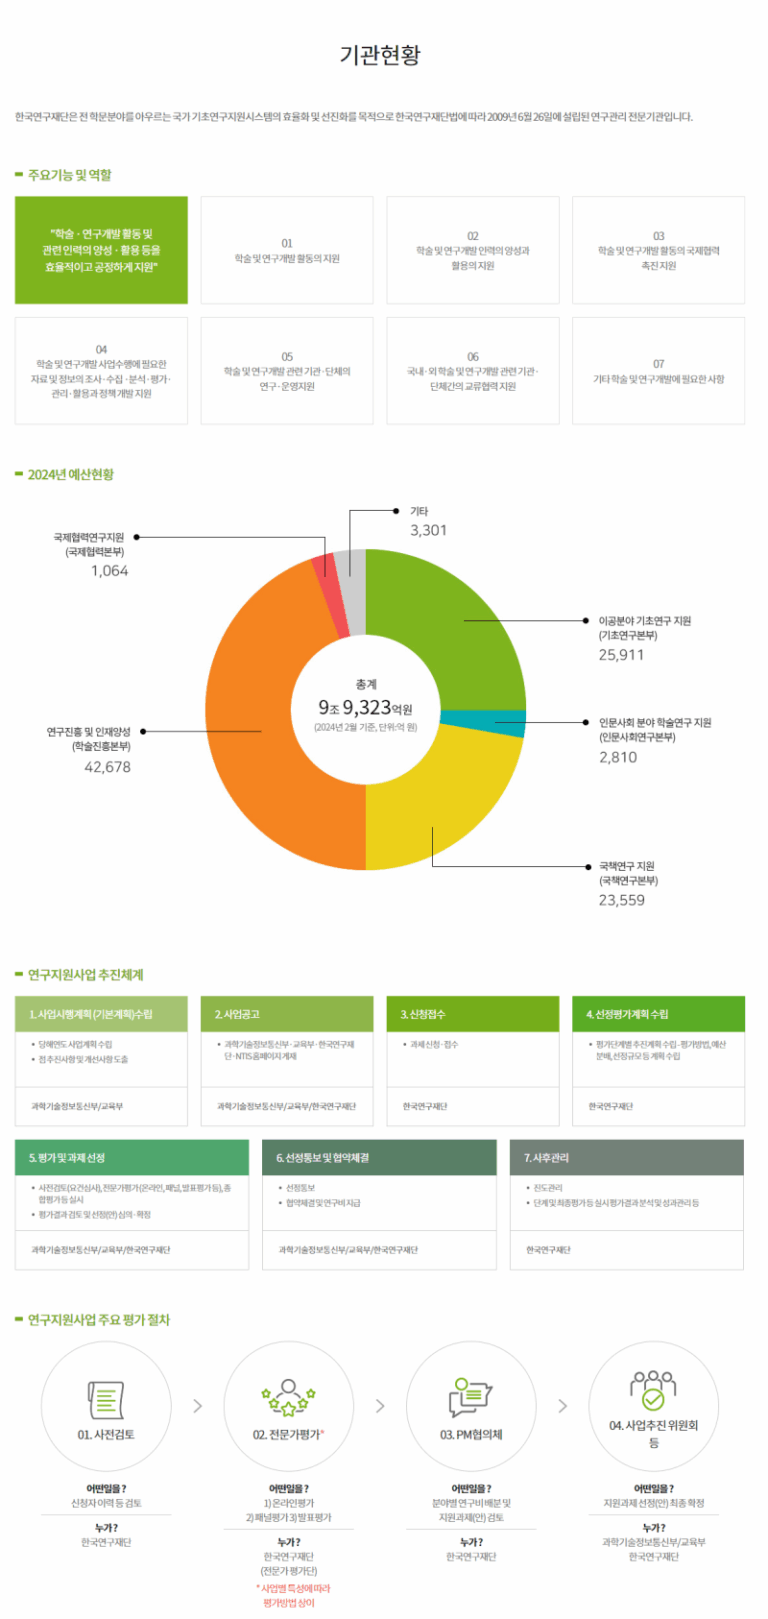The image size is (768, 1619).
Task: Click the 사전검토 document icon
Action: (x=105, y=1398)
